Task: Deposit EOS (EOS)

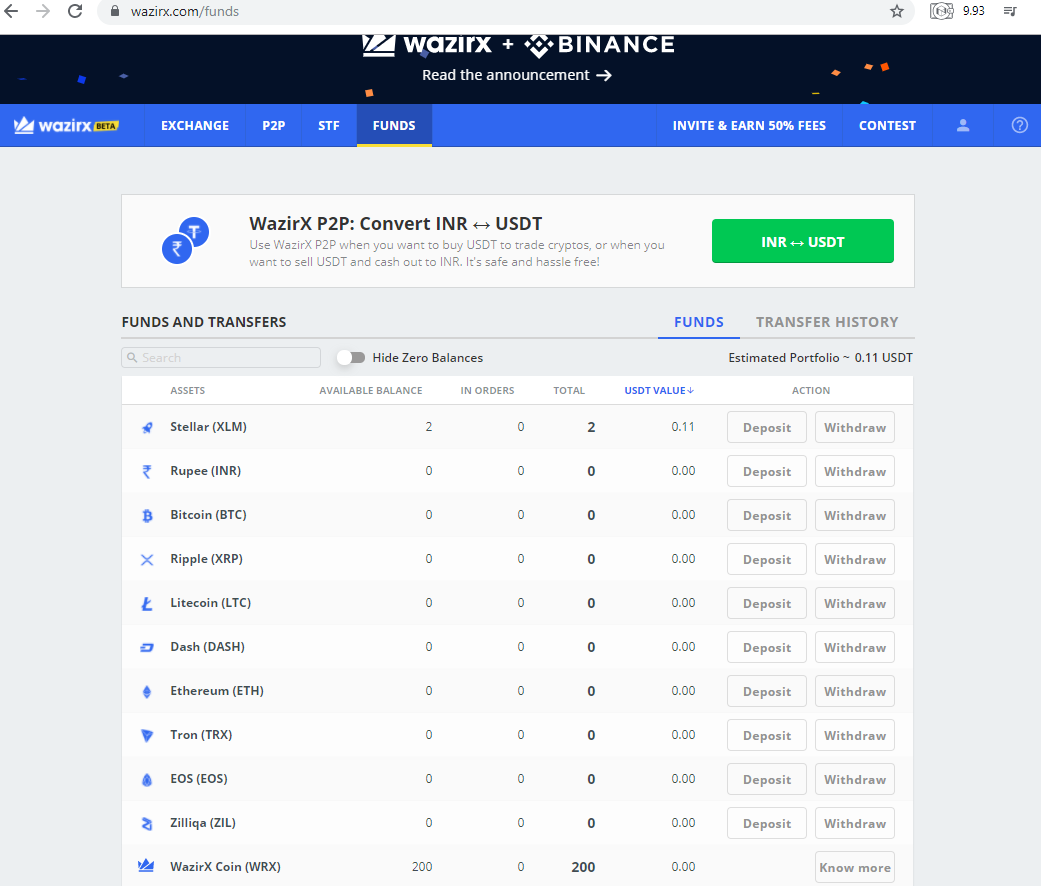Action: coord(767,779)
